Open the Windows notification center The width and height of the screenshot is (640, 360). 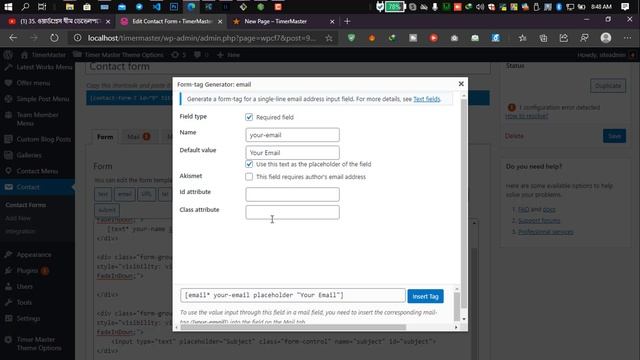tap(625, 7)
